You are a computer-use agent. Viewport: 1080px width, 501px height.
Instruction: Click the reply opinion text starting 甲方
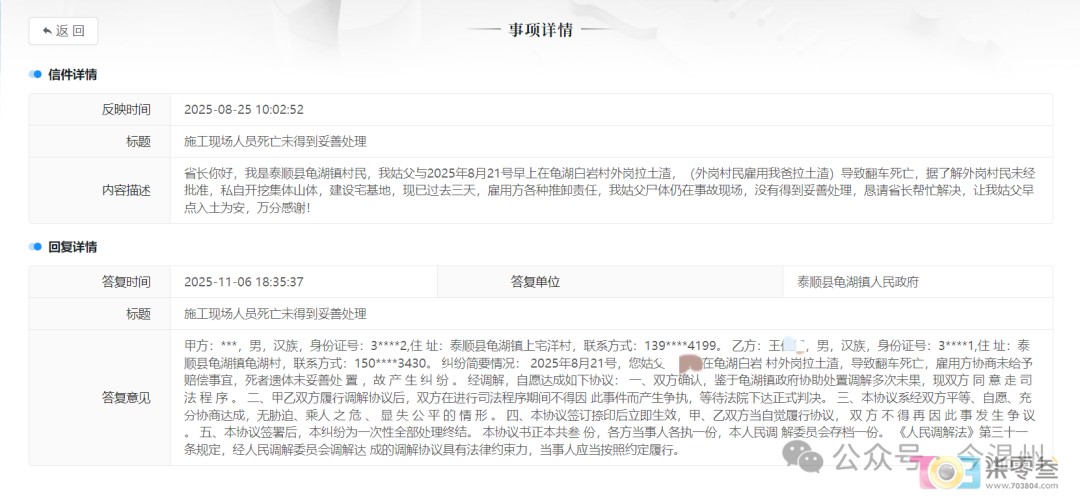(610, 397)
